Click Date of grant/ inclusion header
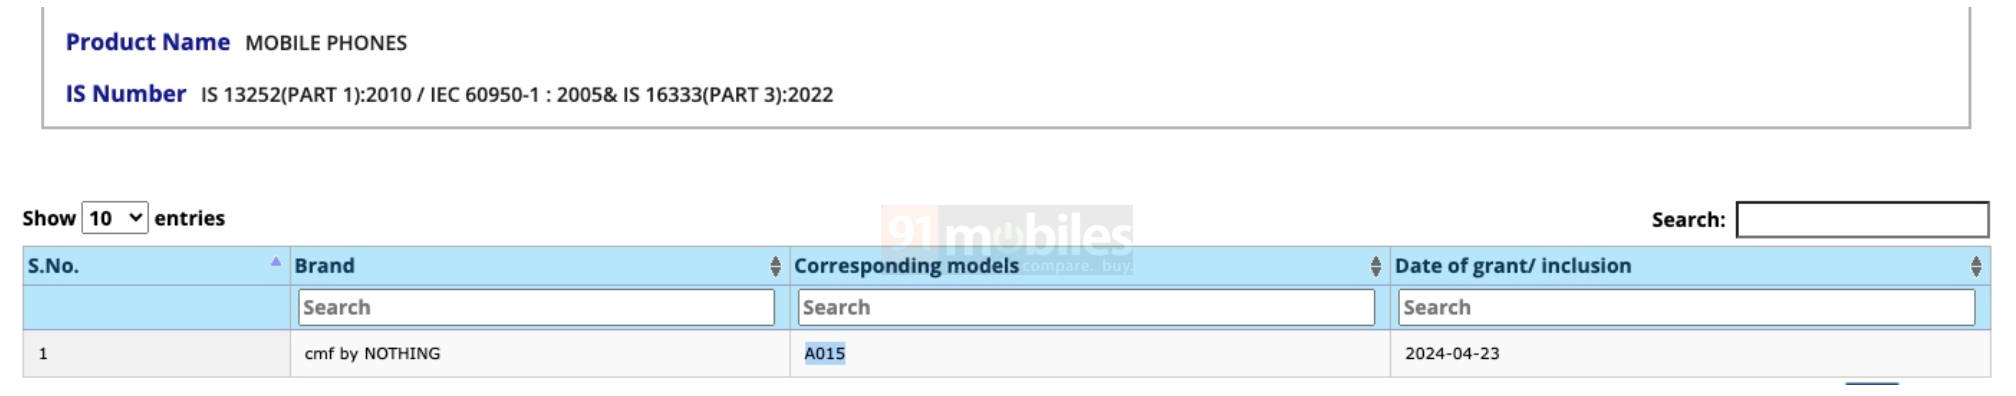 (1513, 266)
